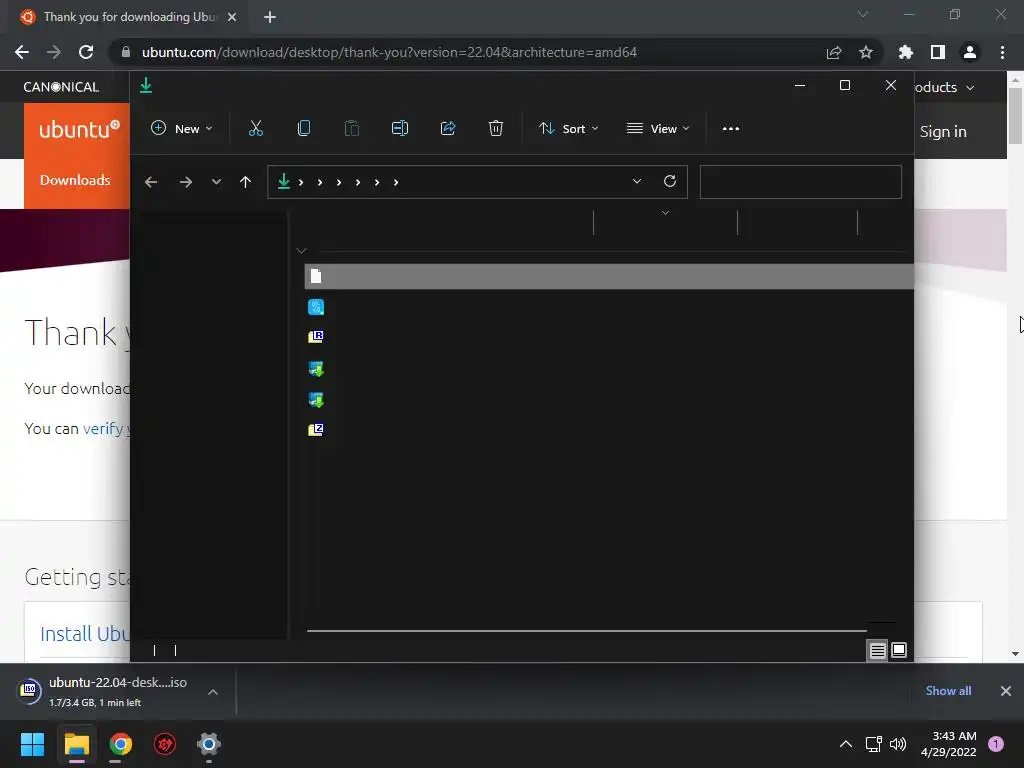Select the archive file icon marked R
Viewport: 1024px width, 768px height.
coord(316,337)
